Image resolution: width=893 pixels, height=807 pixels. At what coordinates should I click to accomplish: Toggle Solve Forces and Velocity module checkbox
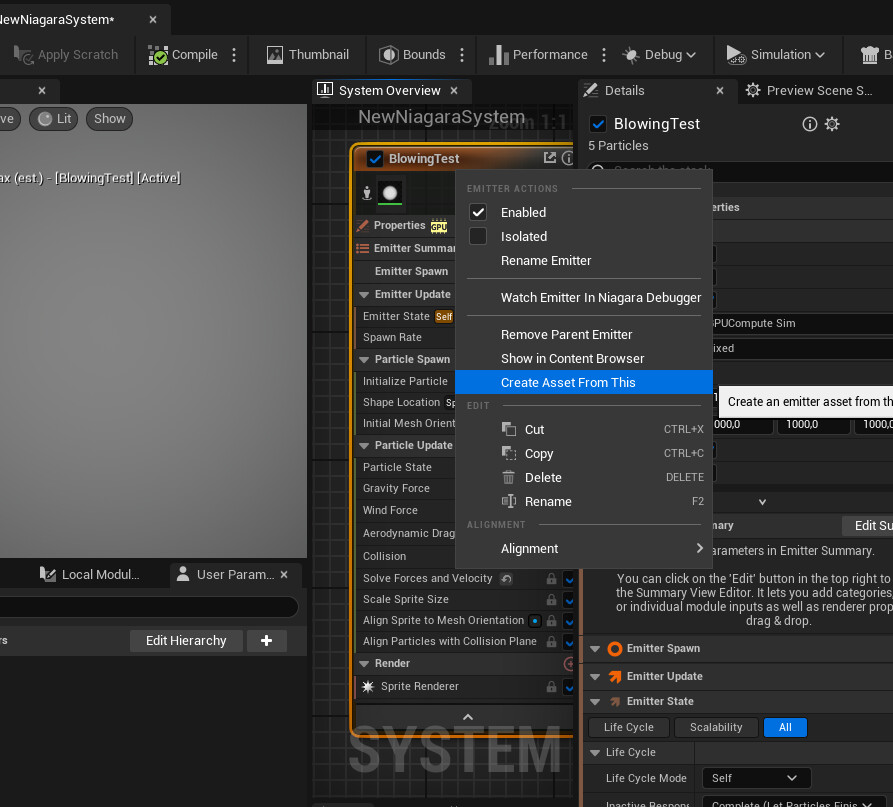(x=568, y=579)
